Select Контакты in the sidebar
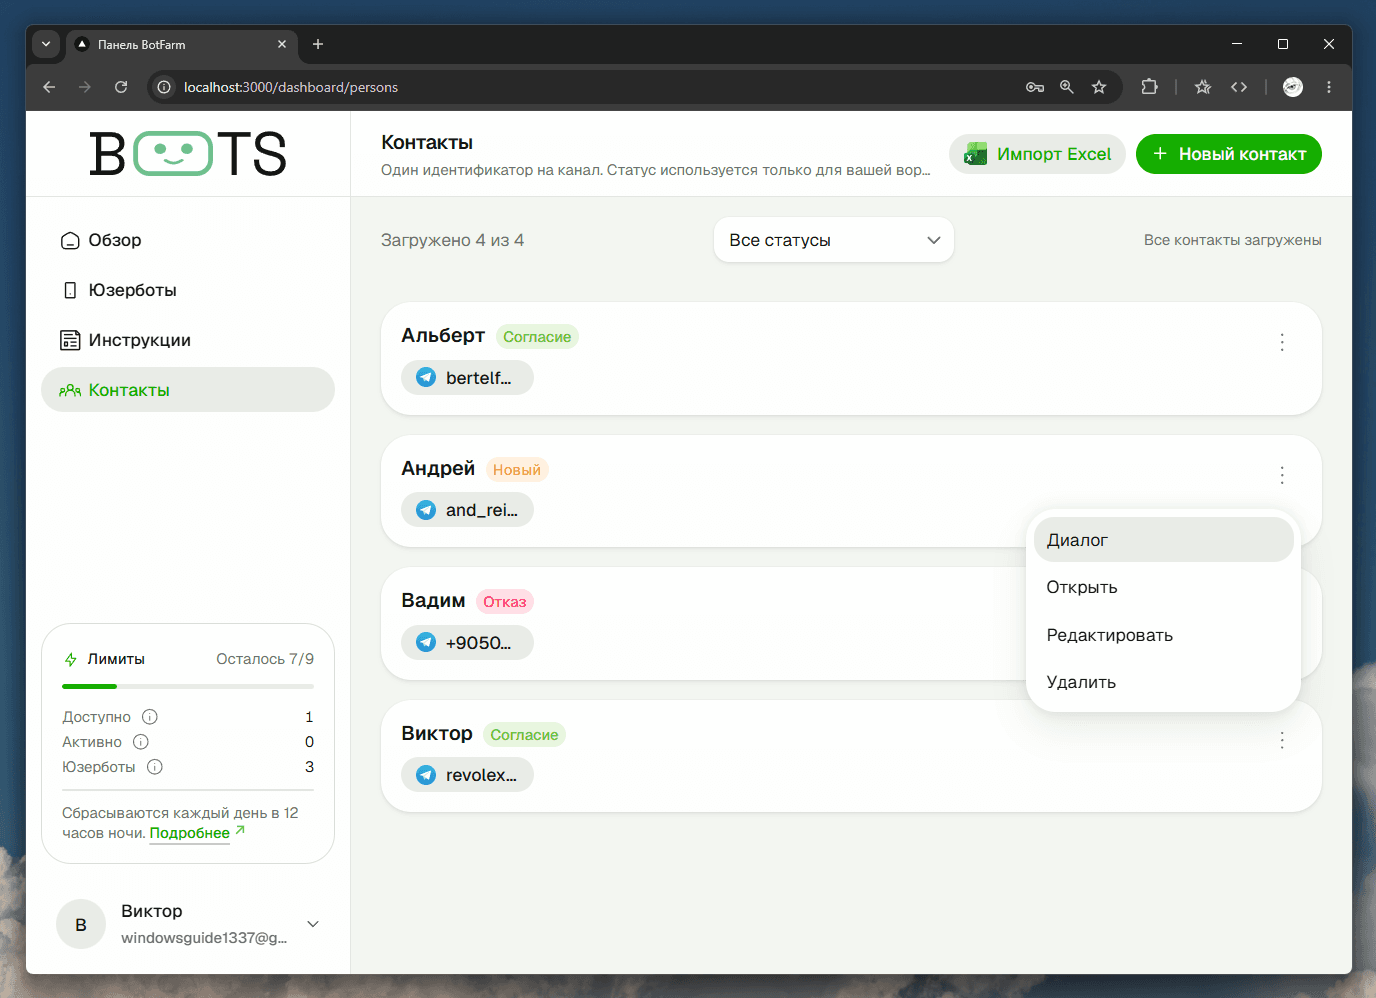Image resolution: width=1376 pixels, height=998 pixels. pyautogui.click(x=188, y=390)
